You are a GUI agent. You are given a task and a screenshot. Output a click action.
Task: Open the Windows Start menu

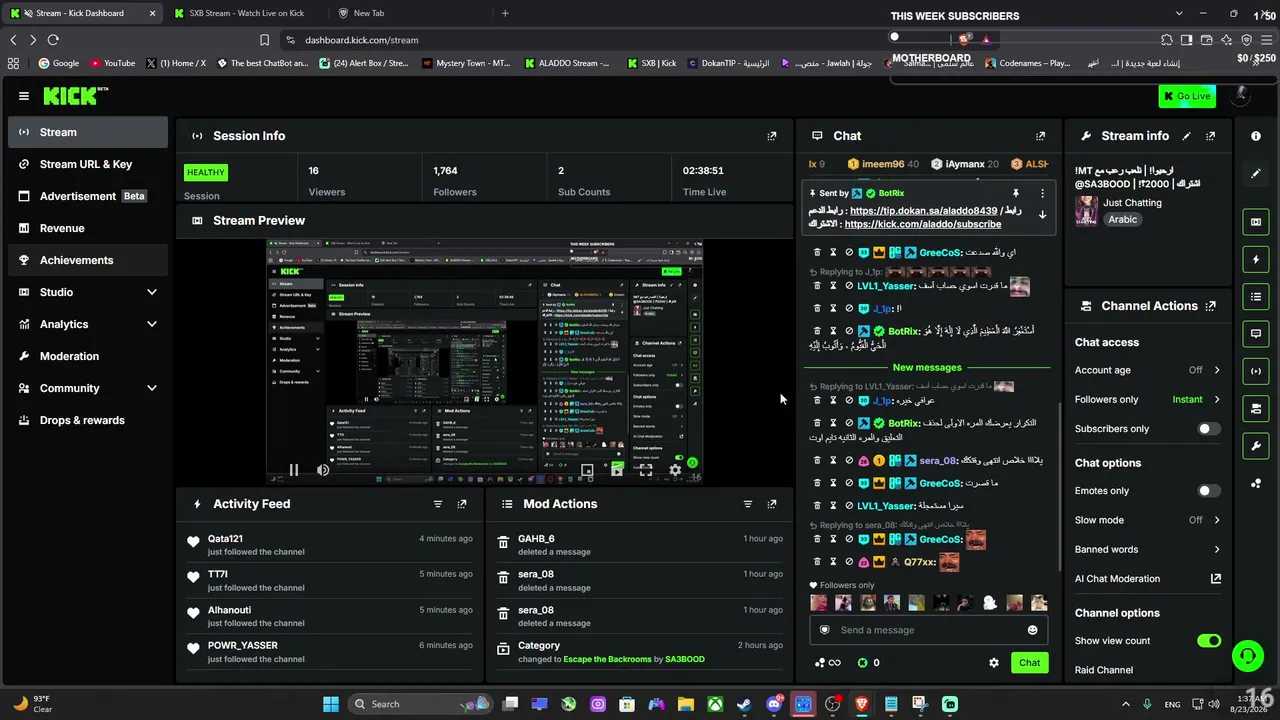click(x=331, y=704)
